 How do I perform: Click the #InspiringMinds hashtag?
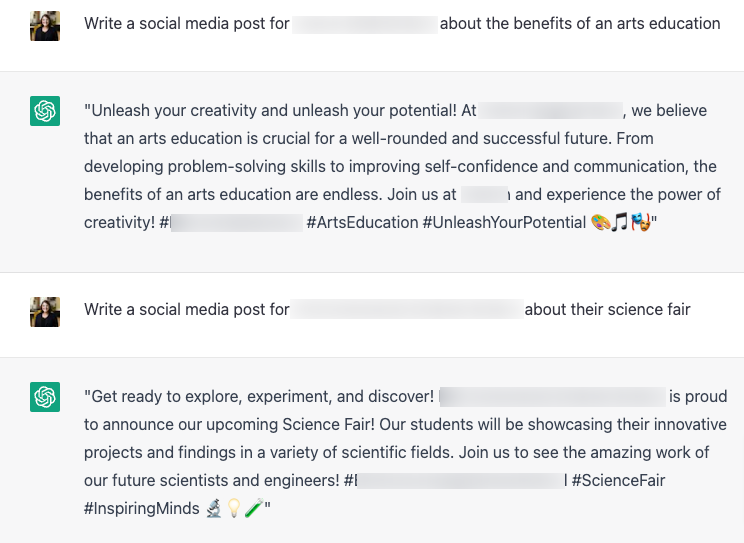(x=142, y=509)
